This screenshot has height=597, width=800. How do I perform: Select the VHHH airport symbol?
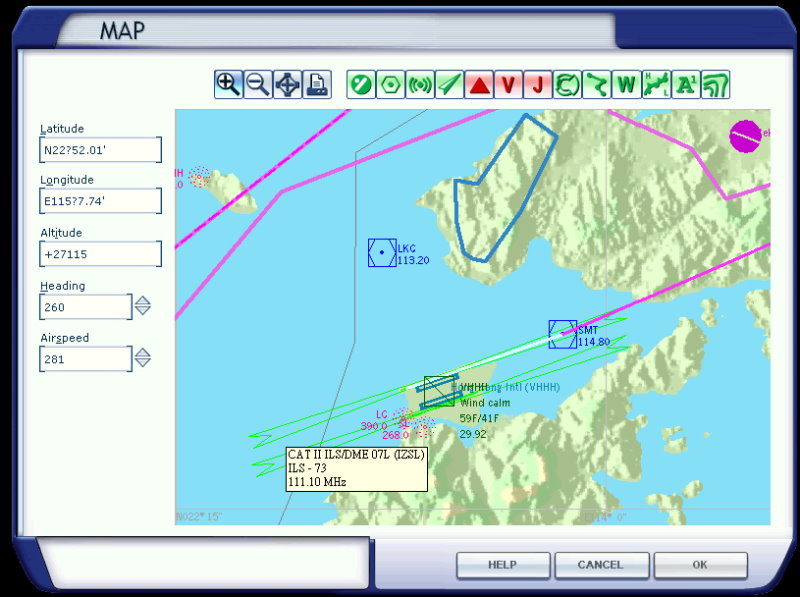439,391
